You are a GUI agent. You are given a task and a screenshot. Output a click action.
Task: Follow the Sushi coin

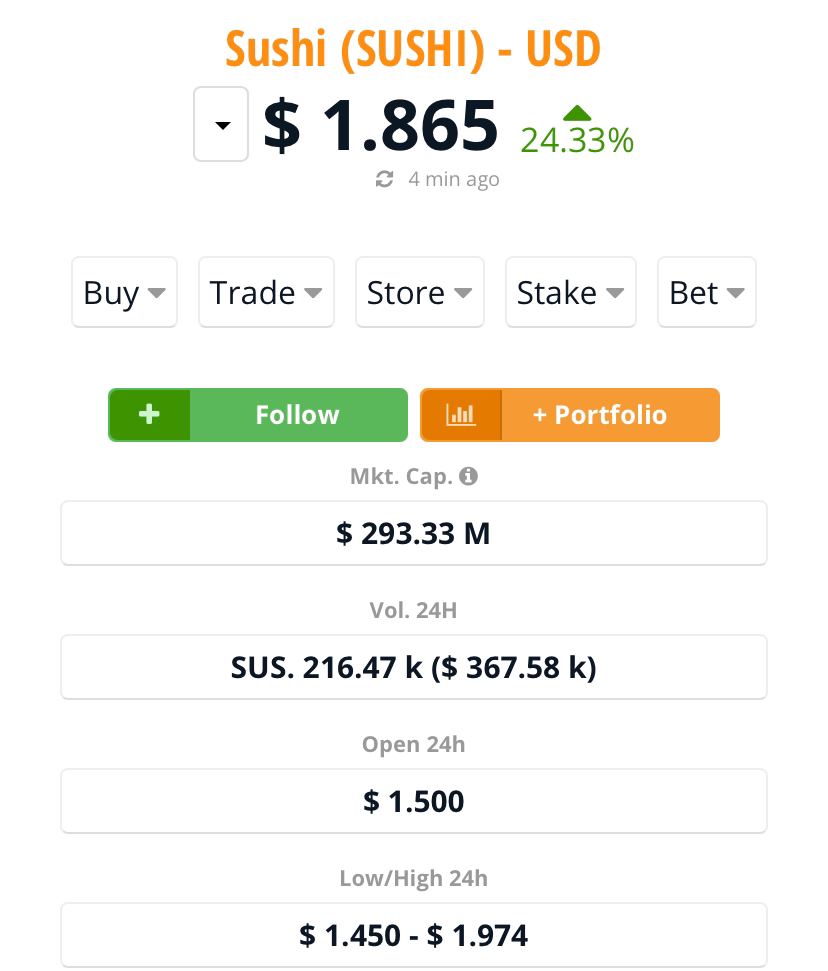[258, 414]
